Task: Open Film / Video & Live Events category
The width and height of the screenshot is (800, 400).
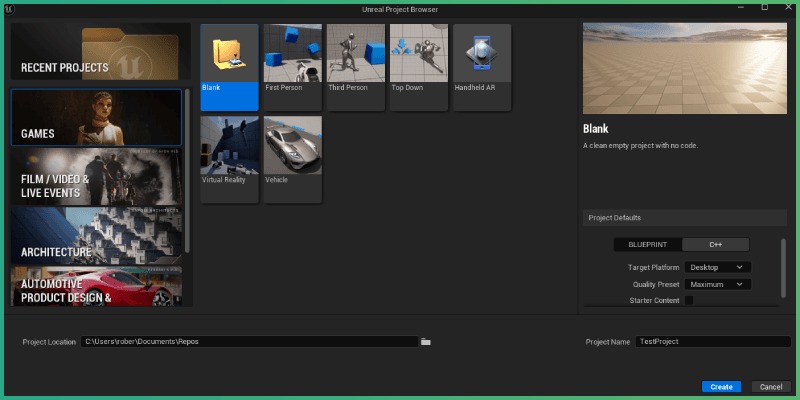Action: pyautogui.click(x=96, y=176)
